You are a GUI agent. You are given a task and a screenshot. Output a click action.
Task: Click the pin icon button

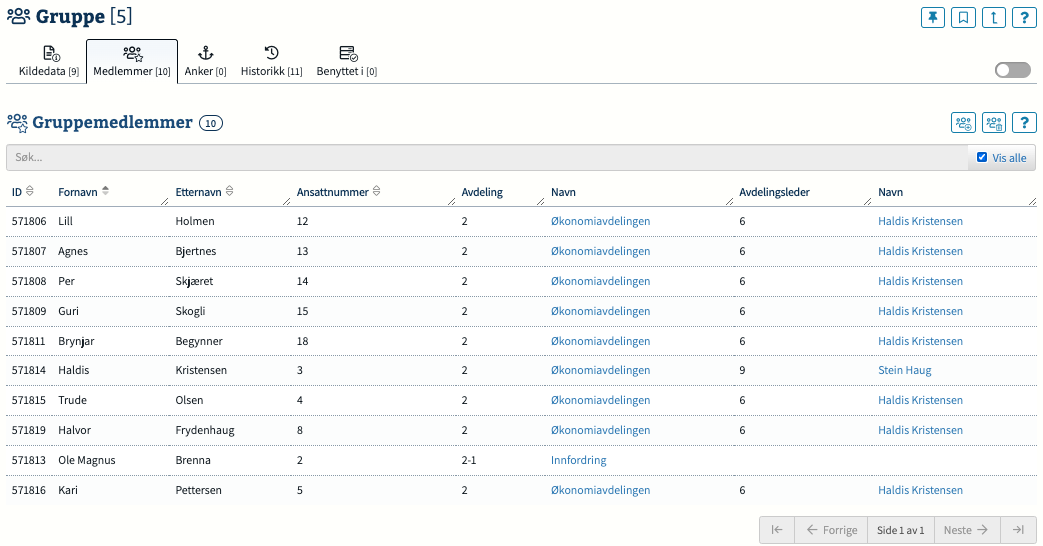pos(933,17)
